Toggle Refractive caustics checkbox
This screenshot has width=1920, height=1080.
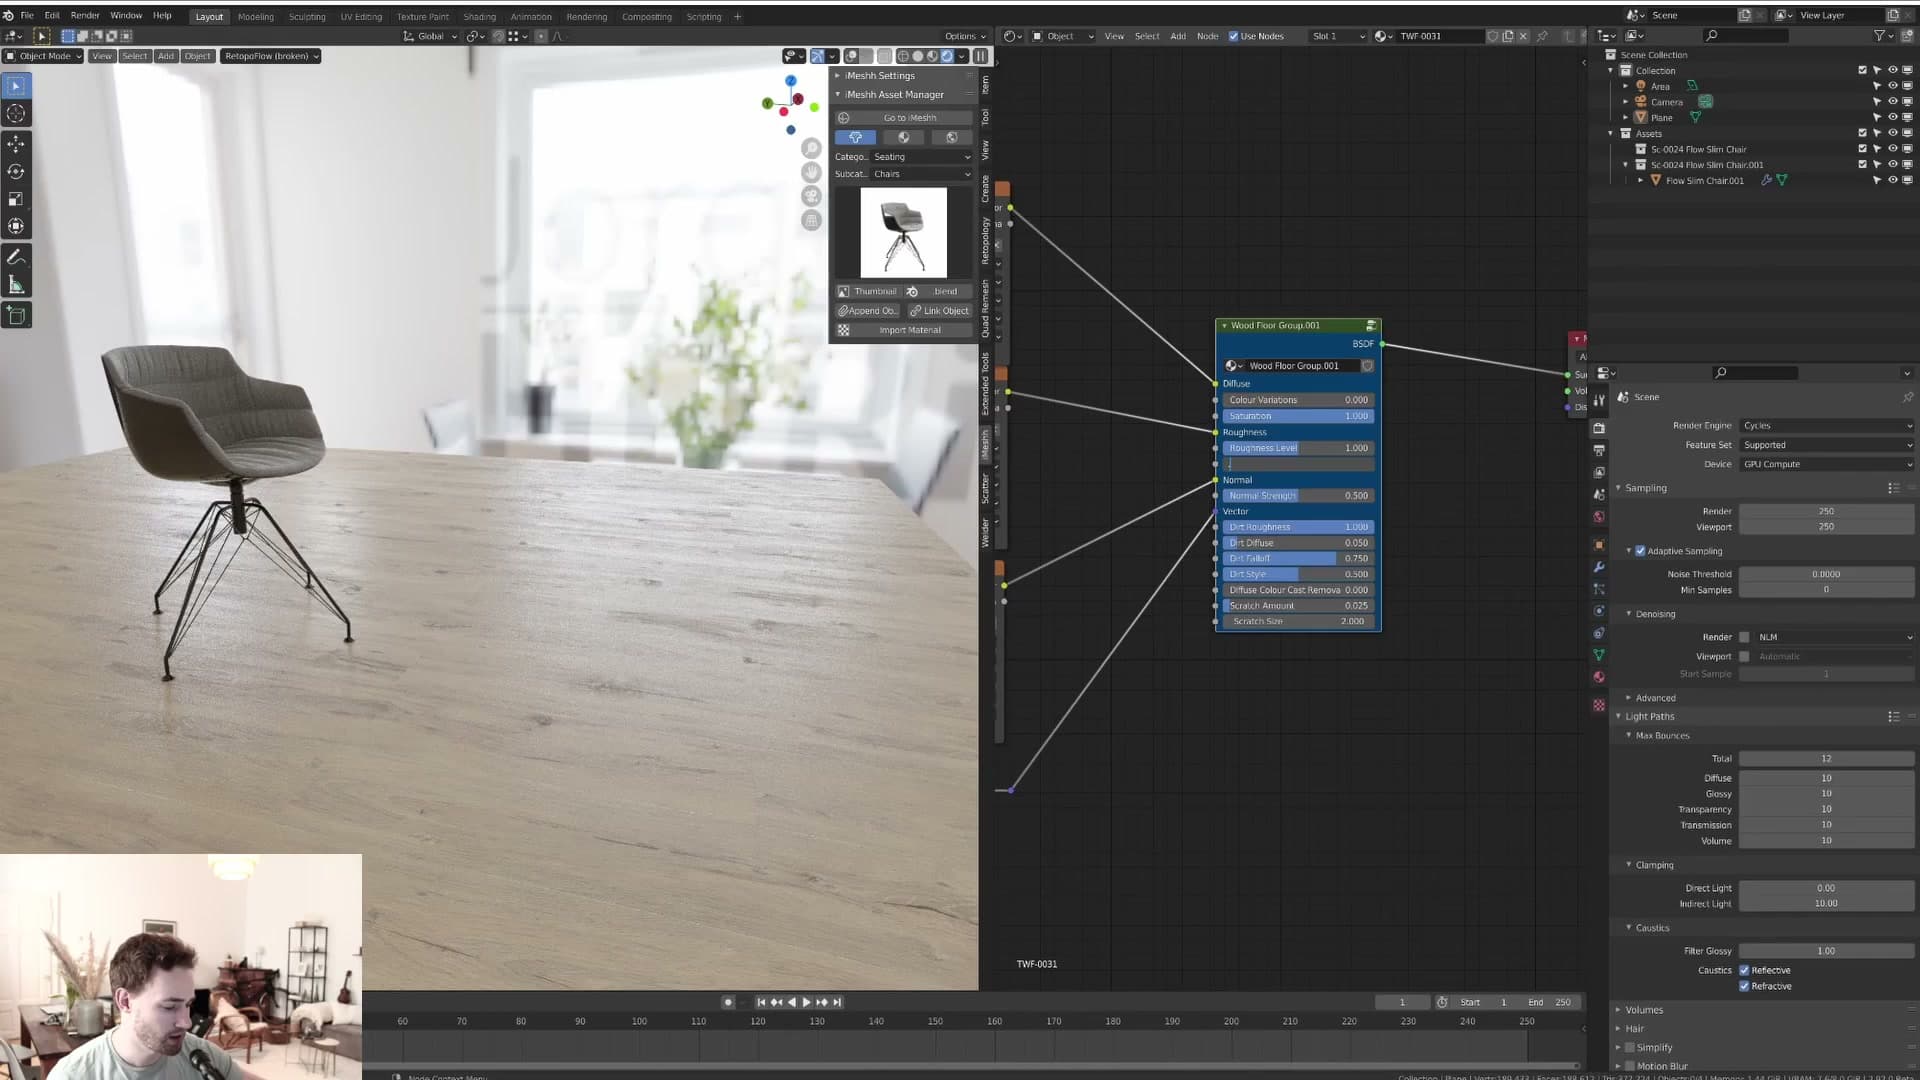point(1744,986)
